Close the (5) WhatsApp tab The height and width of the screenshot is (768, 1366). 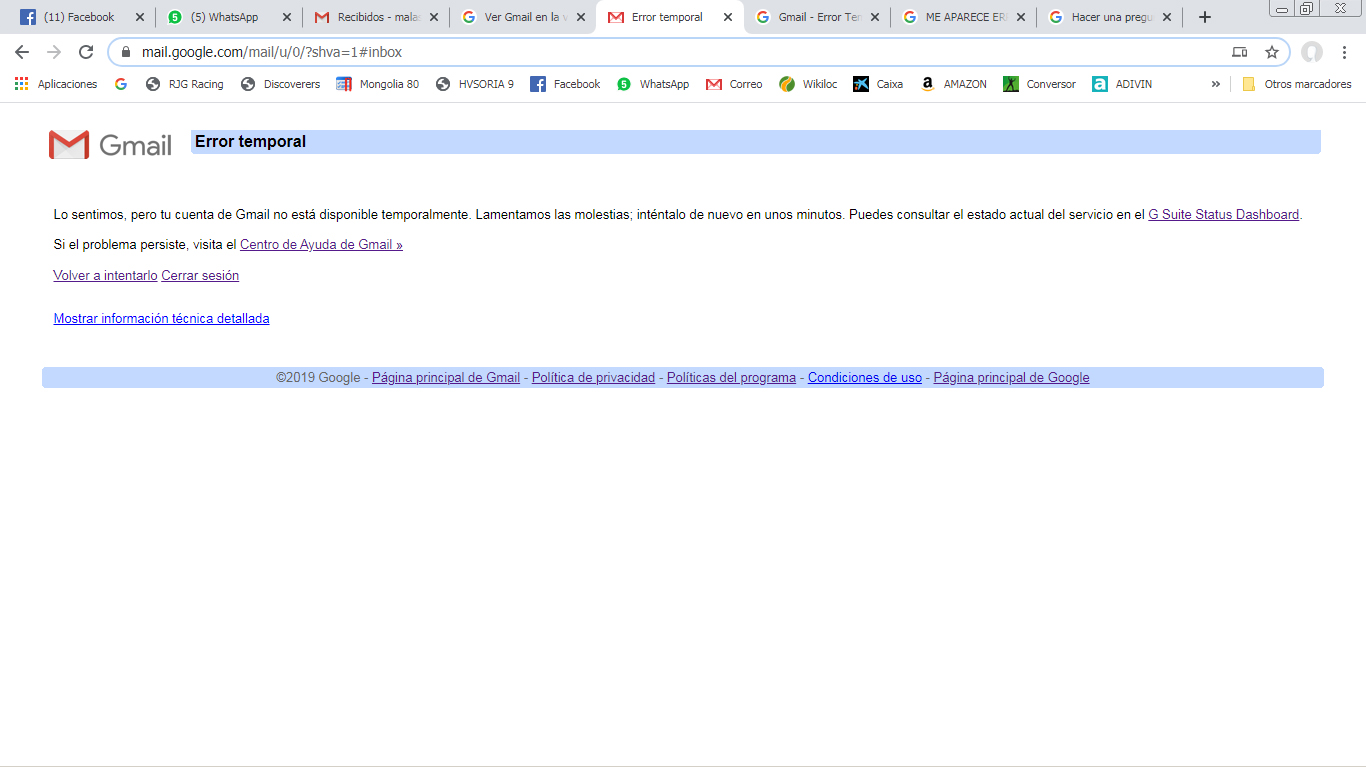[x=287, y=17]
